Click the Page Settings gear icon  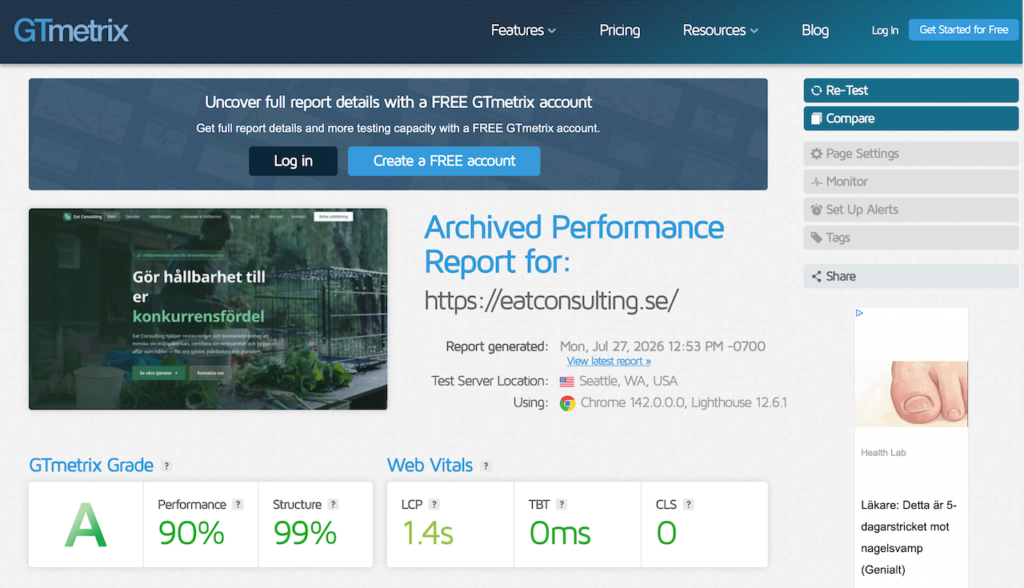click(x=816, y=154)
